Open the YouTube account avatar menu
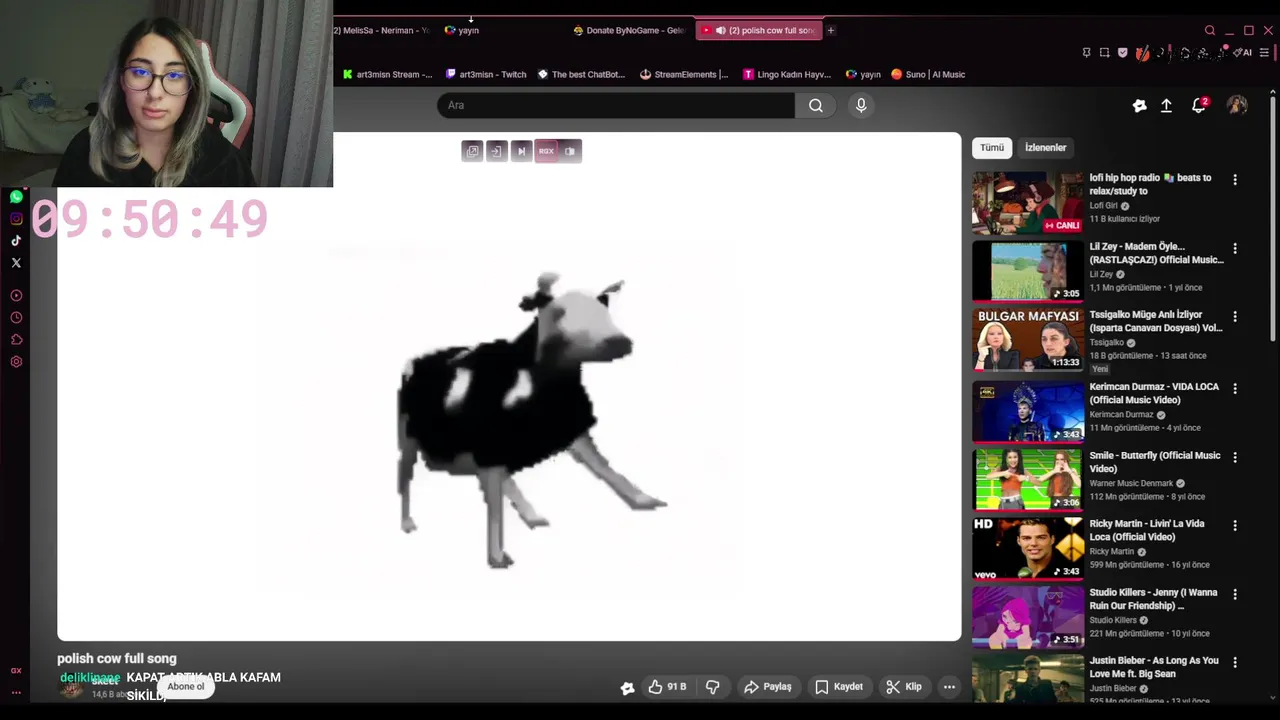Viewport: 1280px width, 720px height. [x=1237, y=105]
